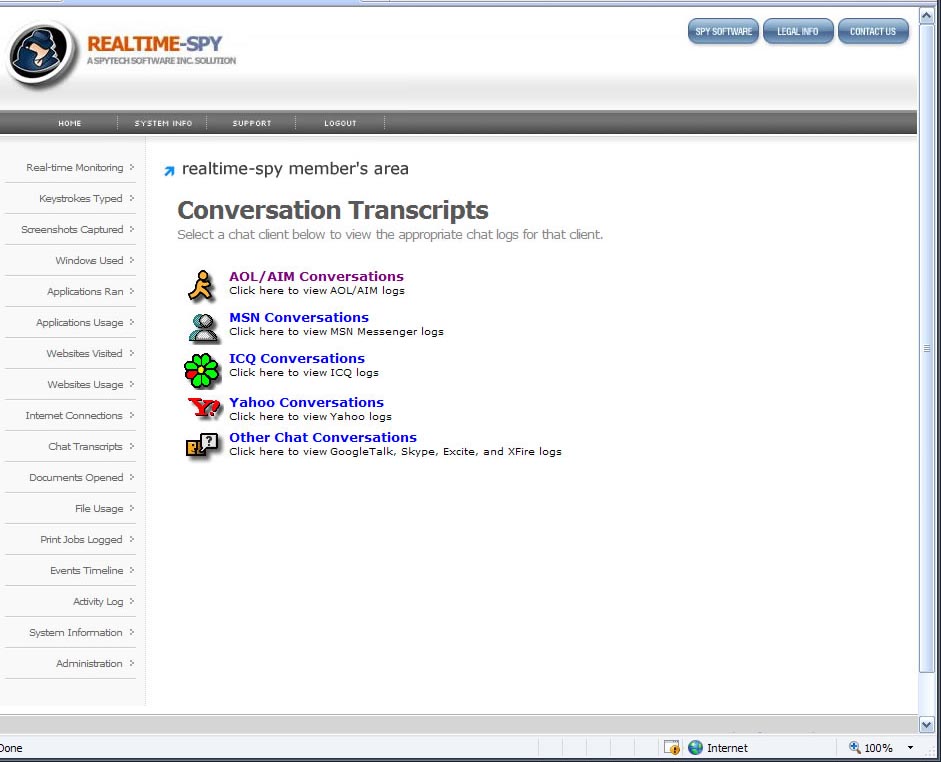
Task: Click the ICQ flower icon
Action: 202,370
